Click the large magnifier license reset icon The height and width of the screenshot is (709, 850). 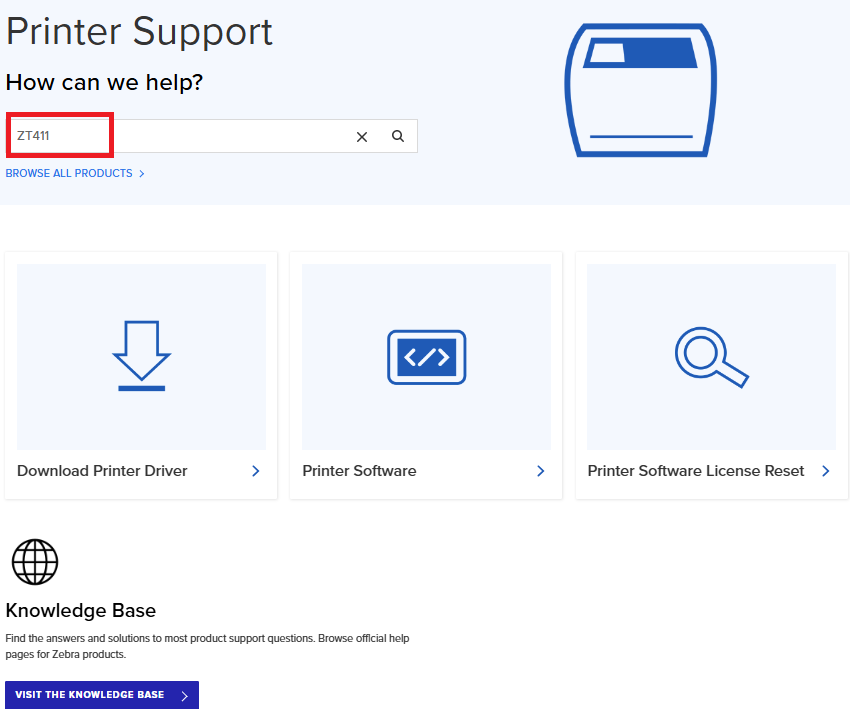711,357
